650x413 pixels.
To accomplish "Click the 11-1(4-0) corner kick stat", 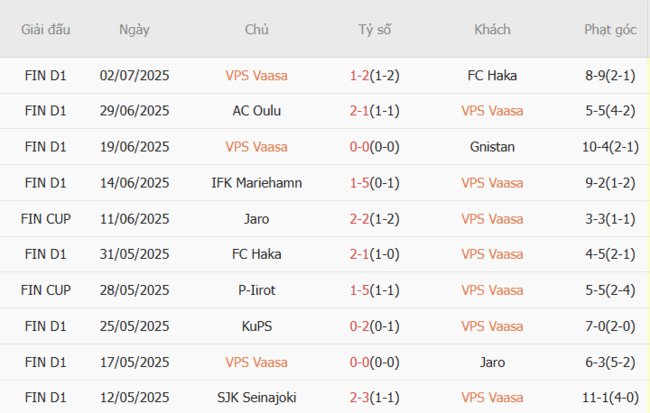I will (x=610, y=399).
